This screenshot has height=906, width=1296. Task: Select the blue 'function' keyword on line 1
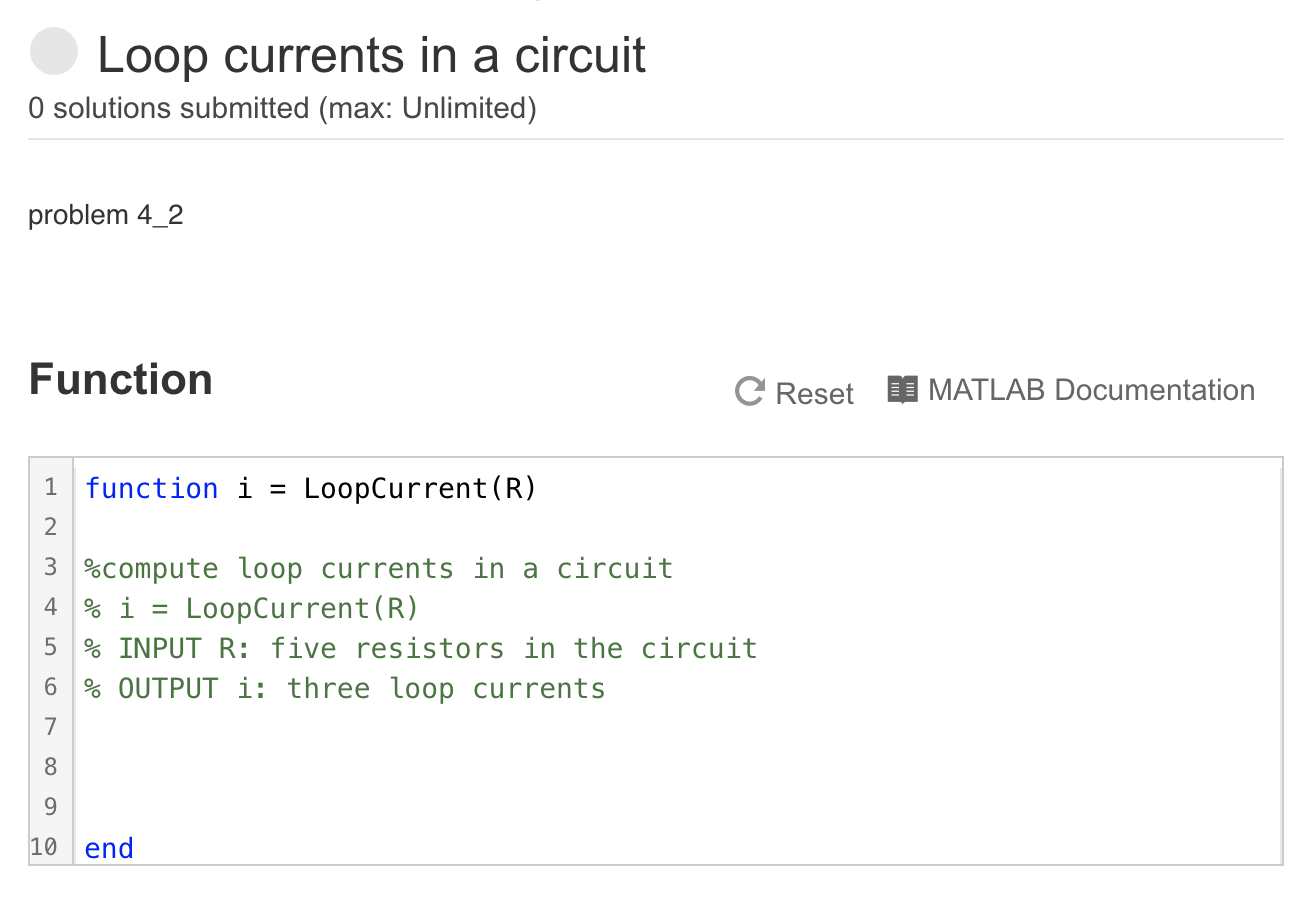[151, 488]
